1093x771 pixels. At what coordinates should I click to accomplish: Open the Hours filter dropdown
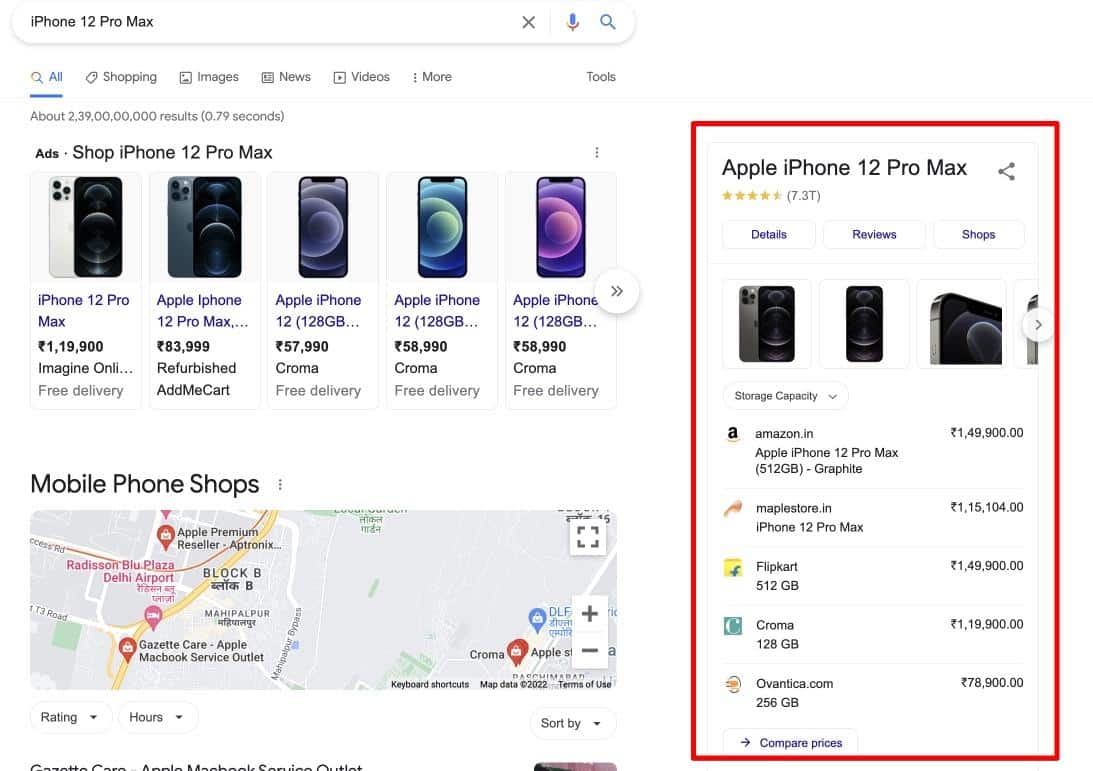click(x=157, y=717)
